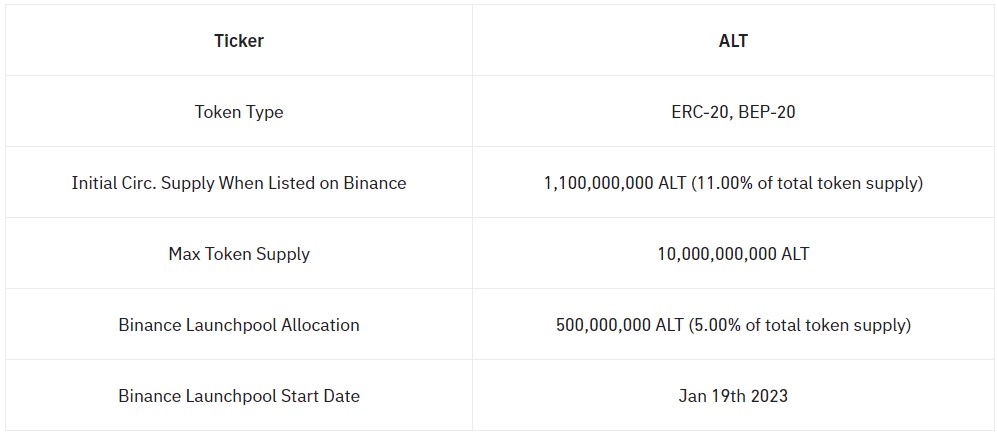Select the ALT header cell

(x=733, y=41)
